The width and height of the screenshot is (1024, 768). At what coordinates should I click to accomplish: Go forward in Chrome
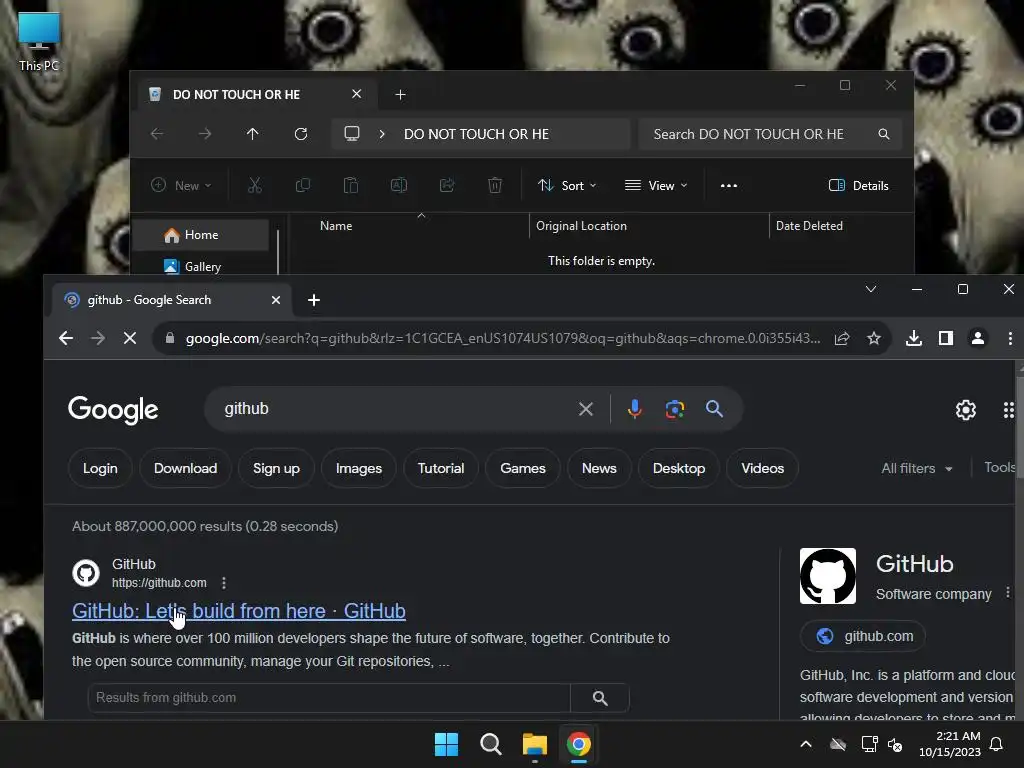pos(98,338)
